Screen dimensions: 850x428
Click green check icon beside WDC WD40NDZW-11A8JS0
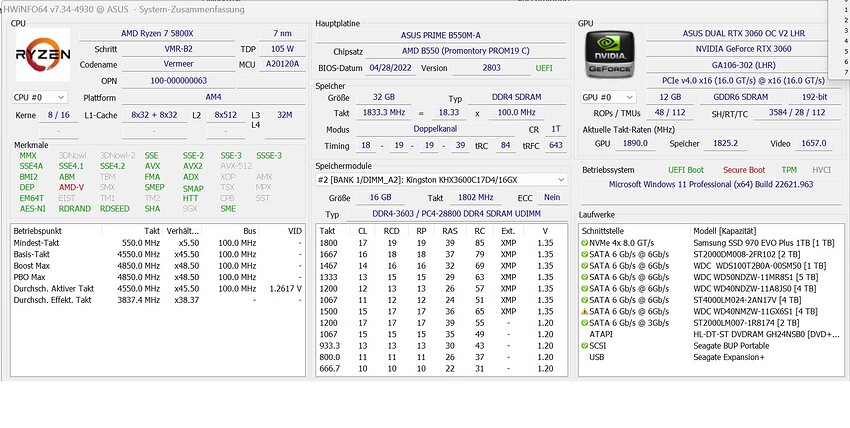pyautogui.click(x=584, y=289)
